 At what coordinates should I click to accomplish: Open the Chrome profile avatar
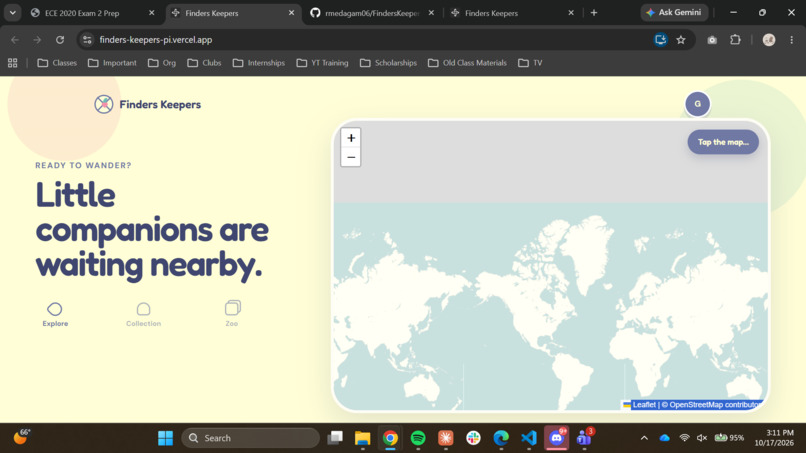point(769,40)
